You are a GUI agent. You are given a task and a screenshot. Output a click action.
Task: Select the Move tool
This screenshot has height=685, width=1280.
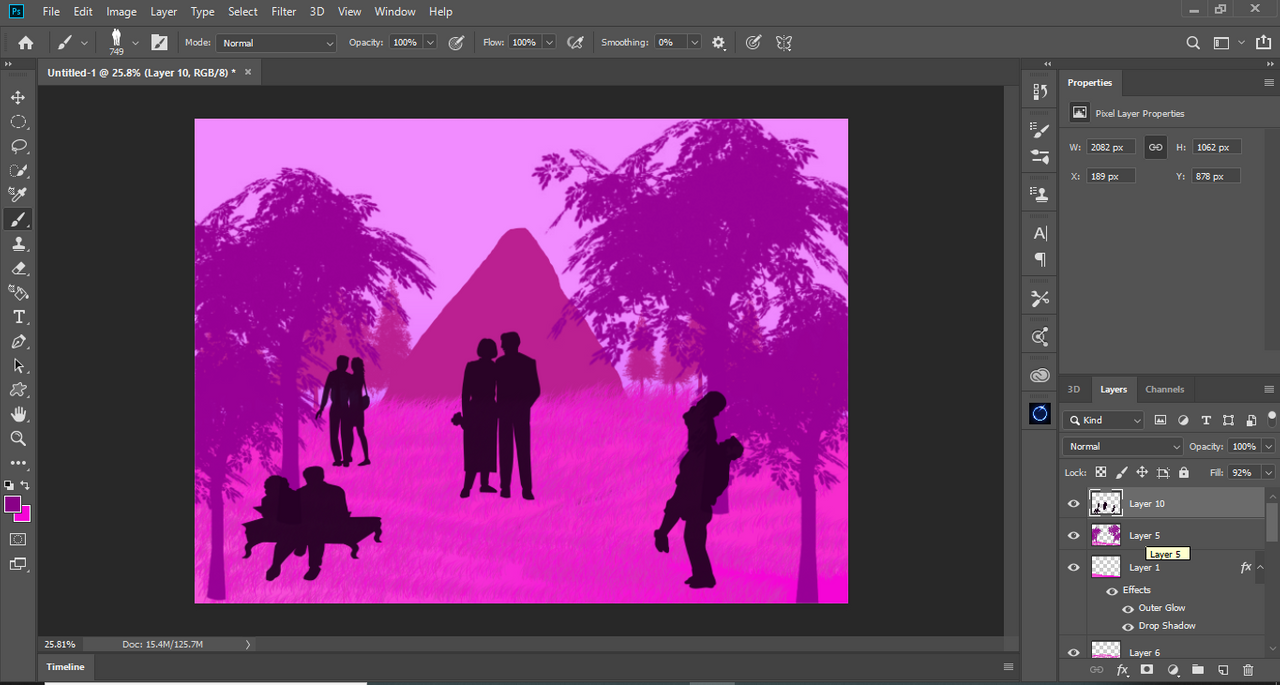pyautogui.click(x=18, y=97)
